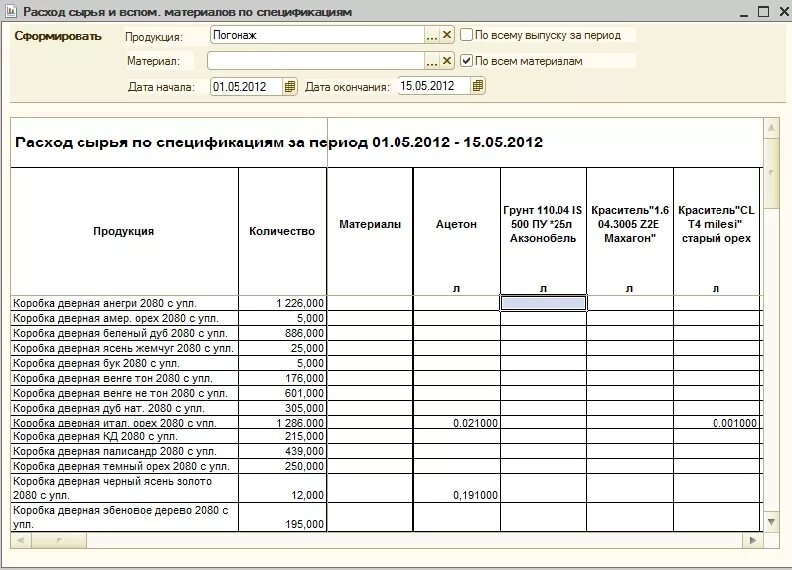
Task: Select row Коробка дверная бук 2080
Action: pos(124,363)
